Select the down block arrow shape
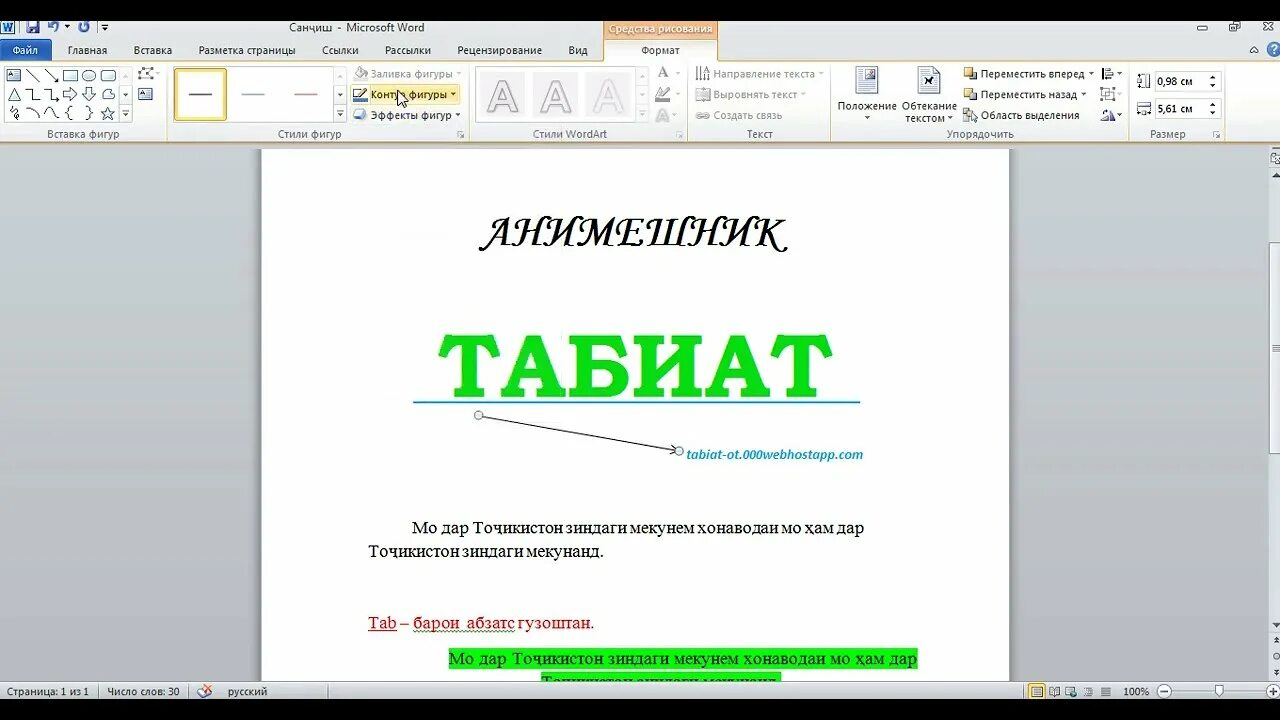Viewport: 1280px width, 720px height. [x=89, y=94]
